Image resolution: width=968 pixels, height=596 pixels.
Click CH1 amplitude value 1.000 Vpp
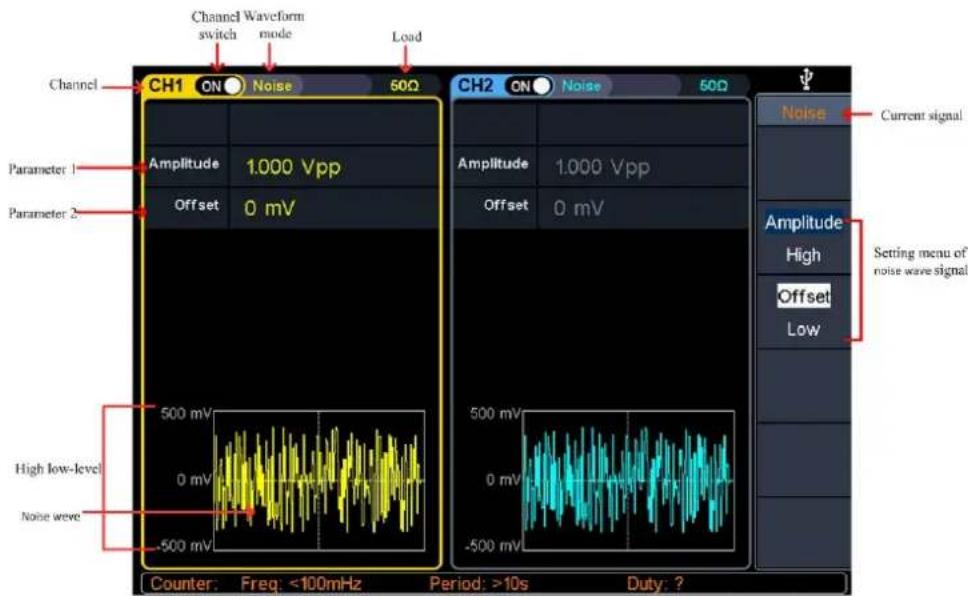(293, 167)
